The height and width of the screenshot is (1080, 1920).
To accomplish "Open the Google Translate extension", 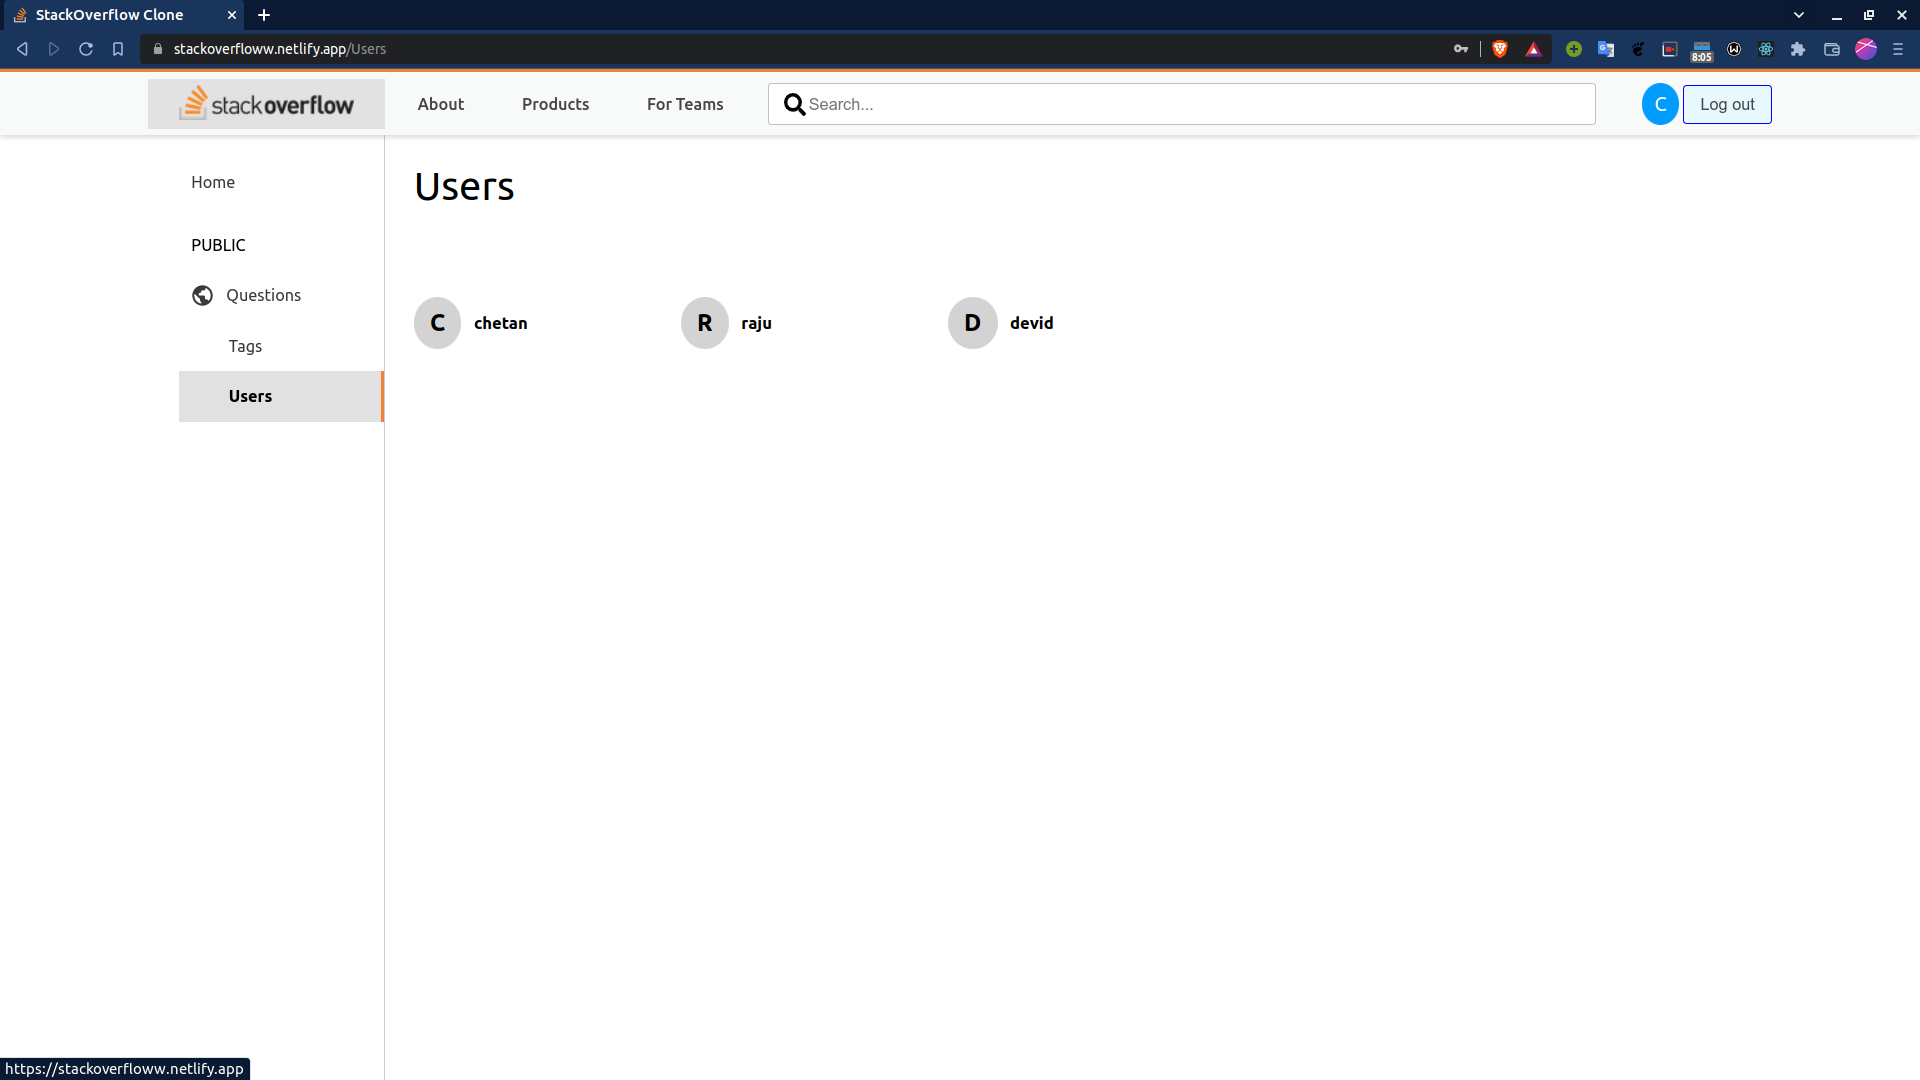I will click(1606, 49).
